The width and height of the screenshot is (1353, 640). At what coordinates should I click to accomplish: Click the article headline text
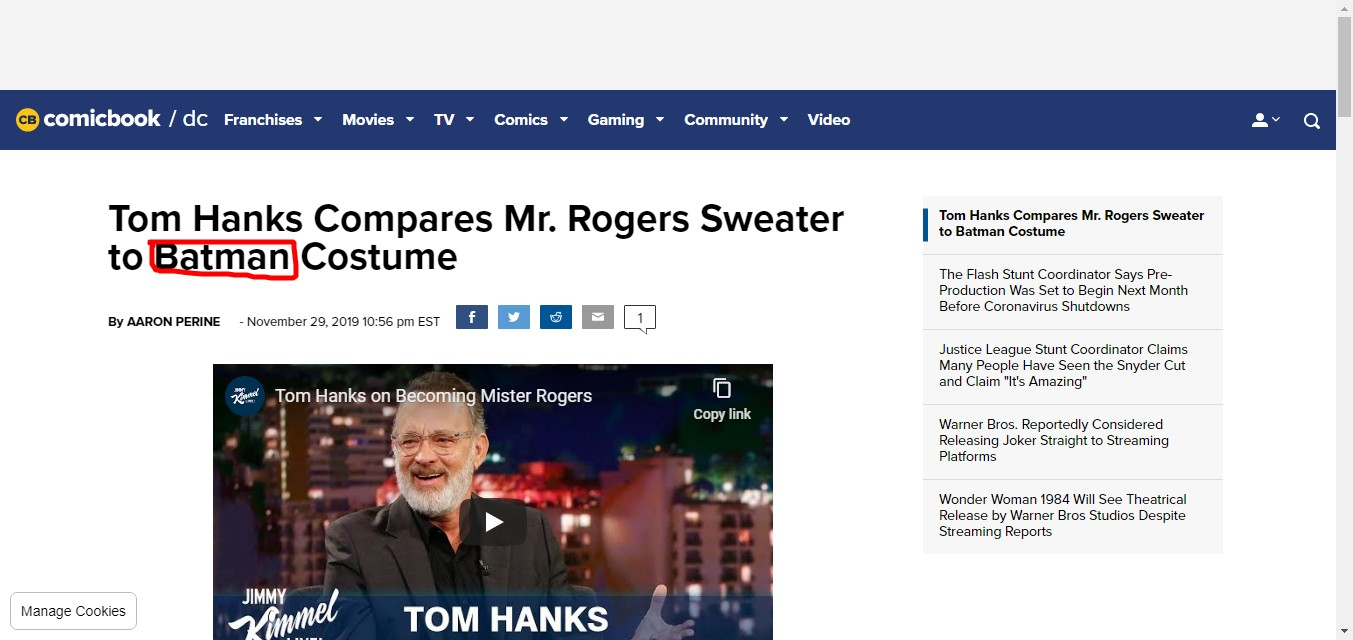click(x=476, y=238)
